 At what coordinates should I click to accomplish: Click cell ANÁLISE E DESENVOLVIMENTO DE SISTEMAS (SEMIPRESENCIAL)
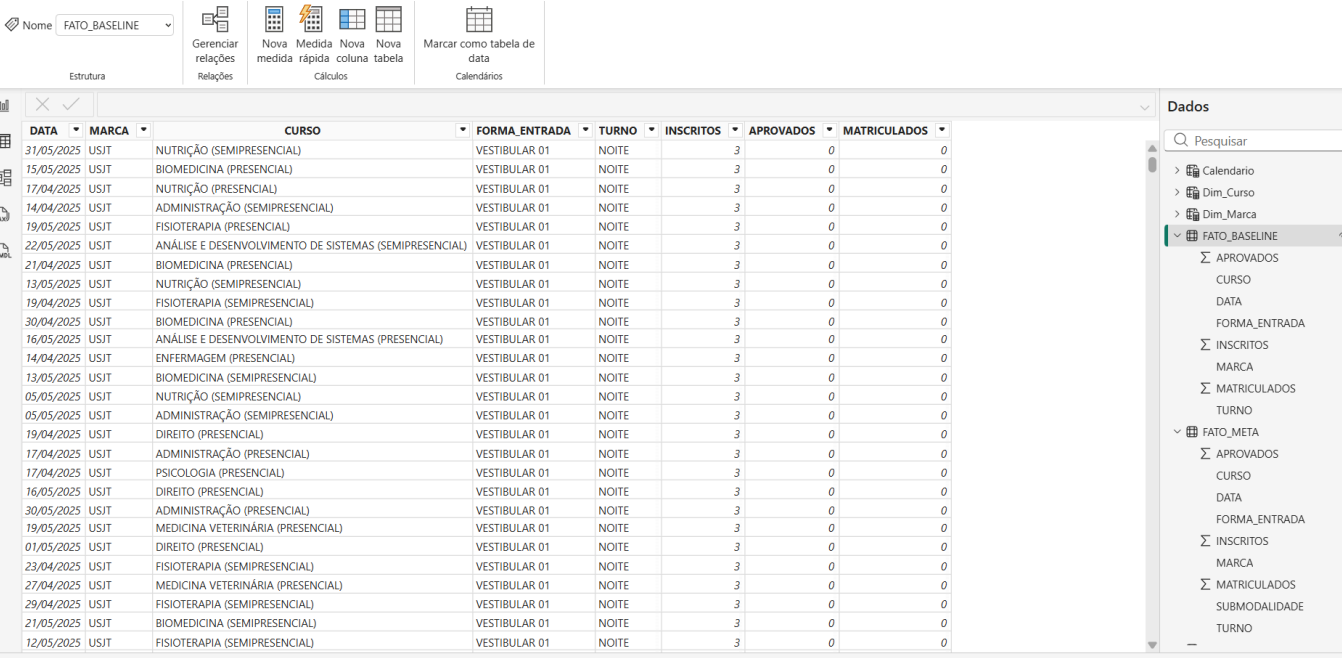(311, 245)
